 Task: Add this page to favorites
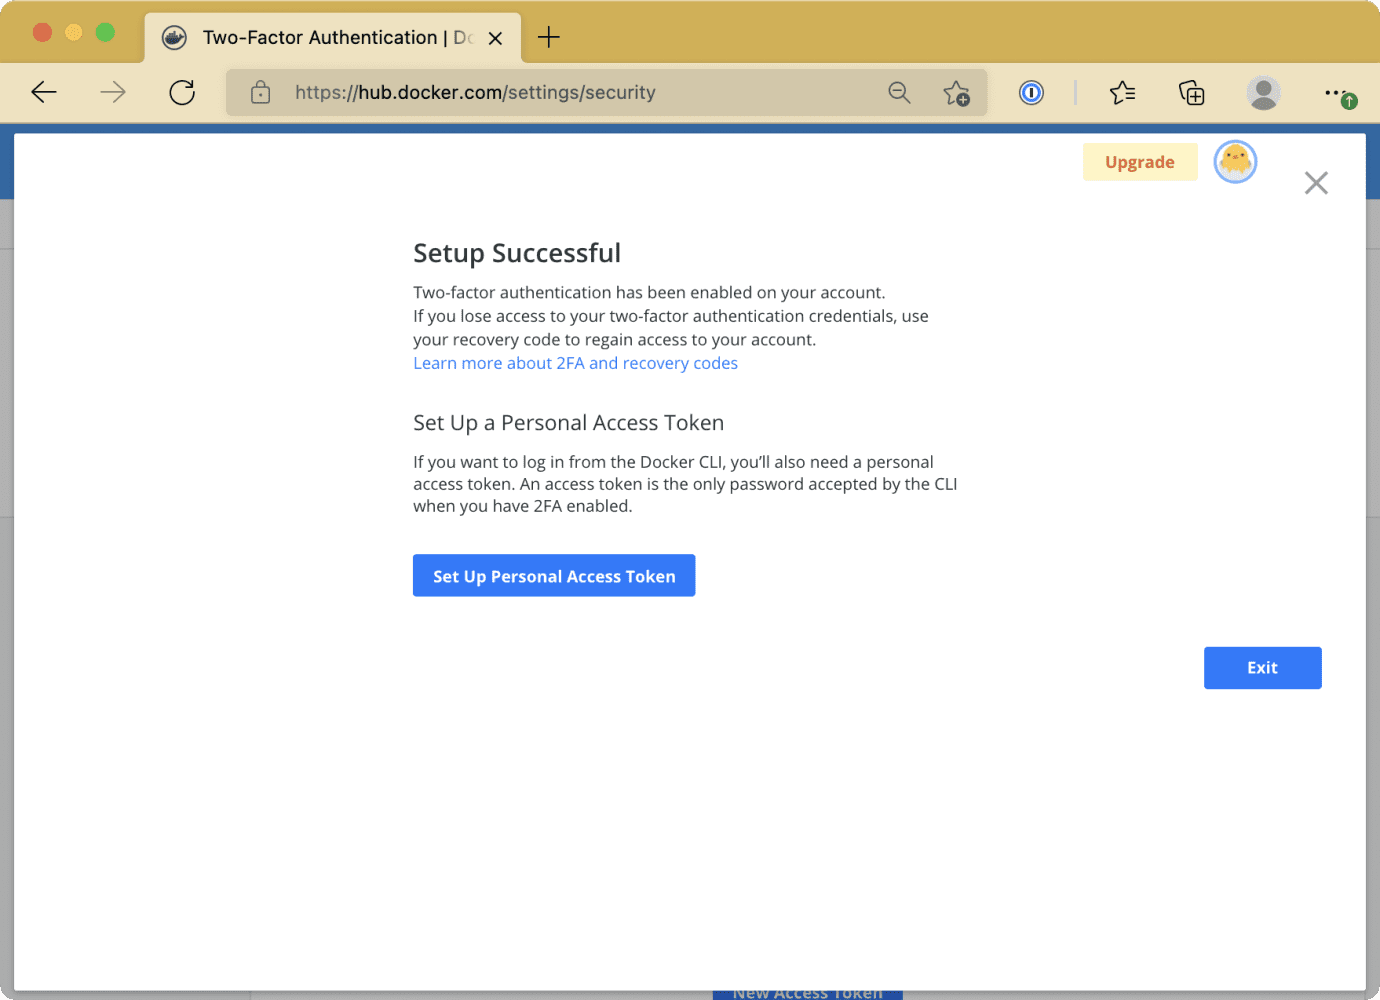tap(956, 93)
